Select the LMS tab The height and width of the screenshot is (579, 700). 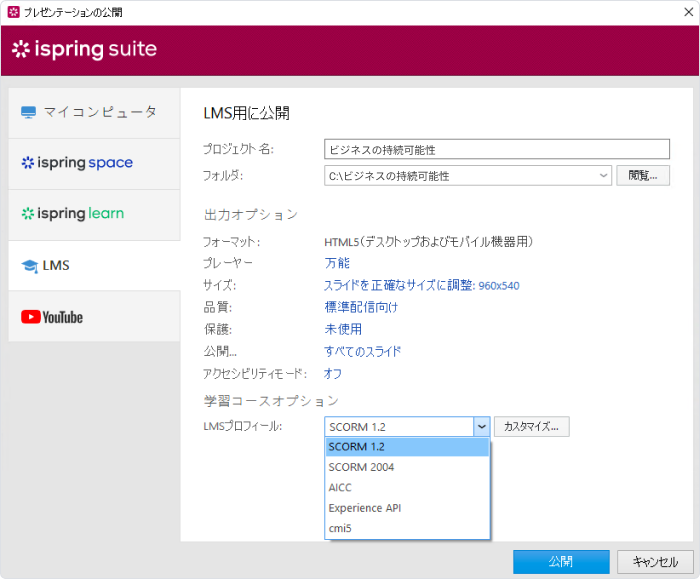tap(94, 266)
